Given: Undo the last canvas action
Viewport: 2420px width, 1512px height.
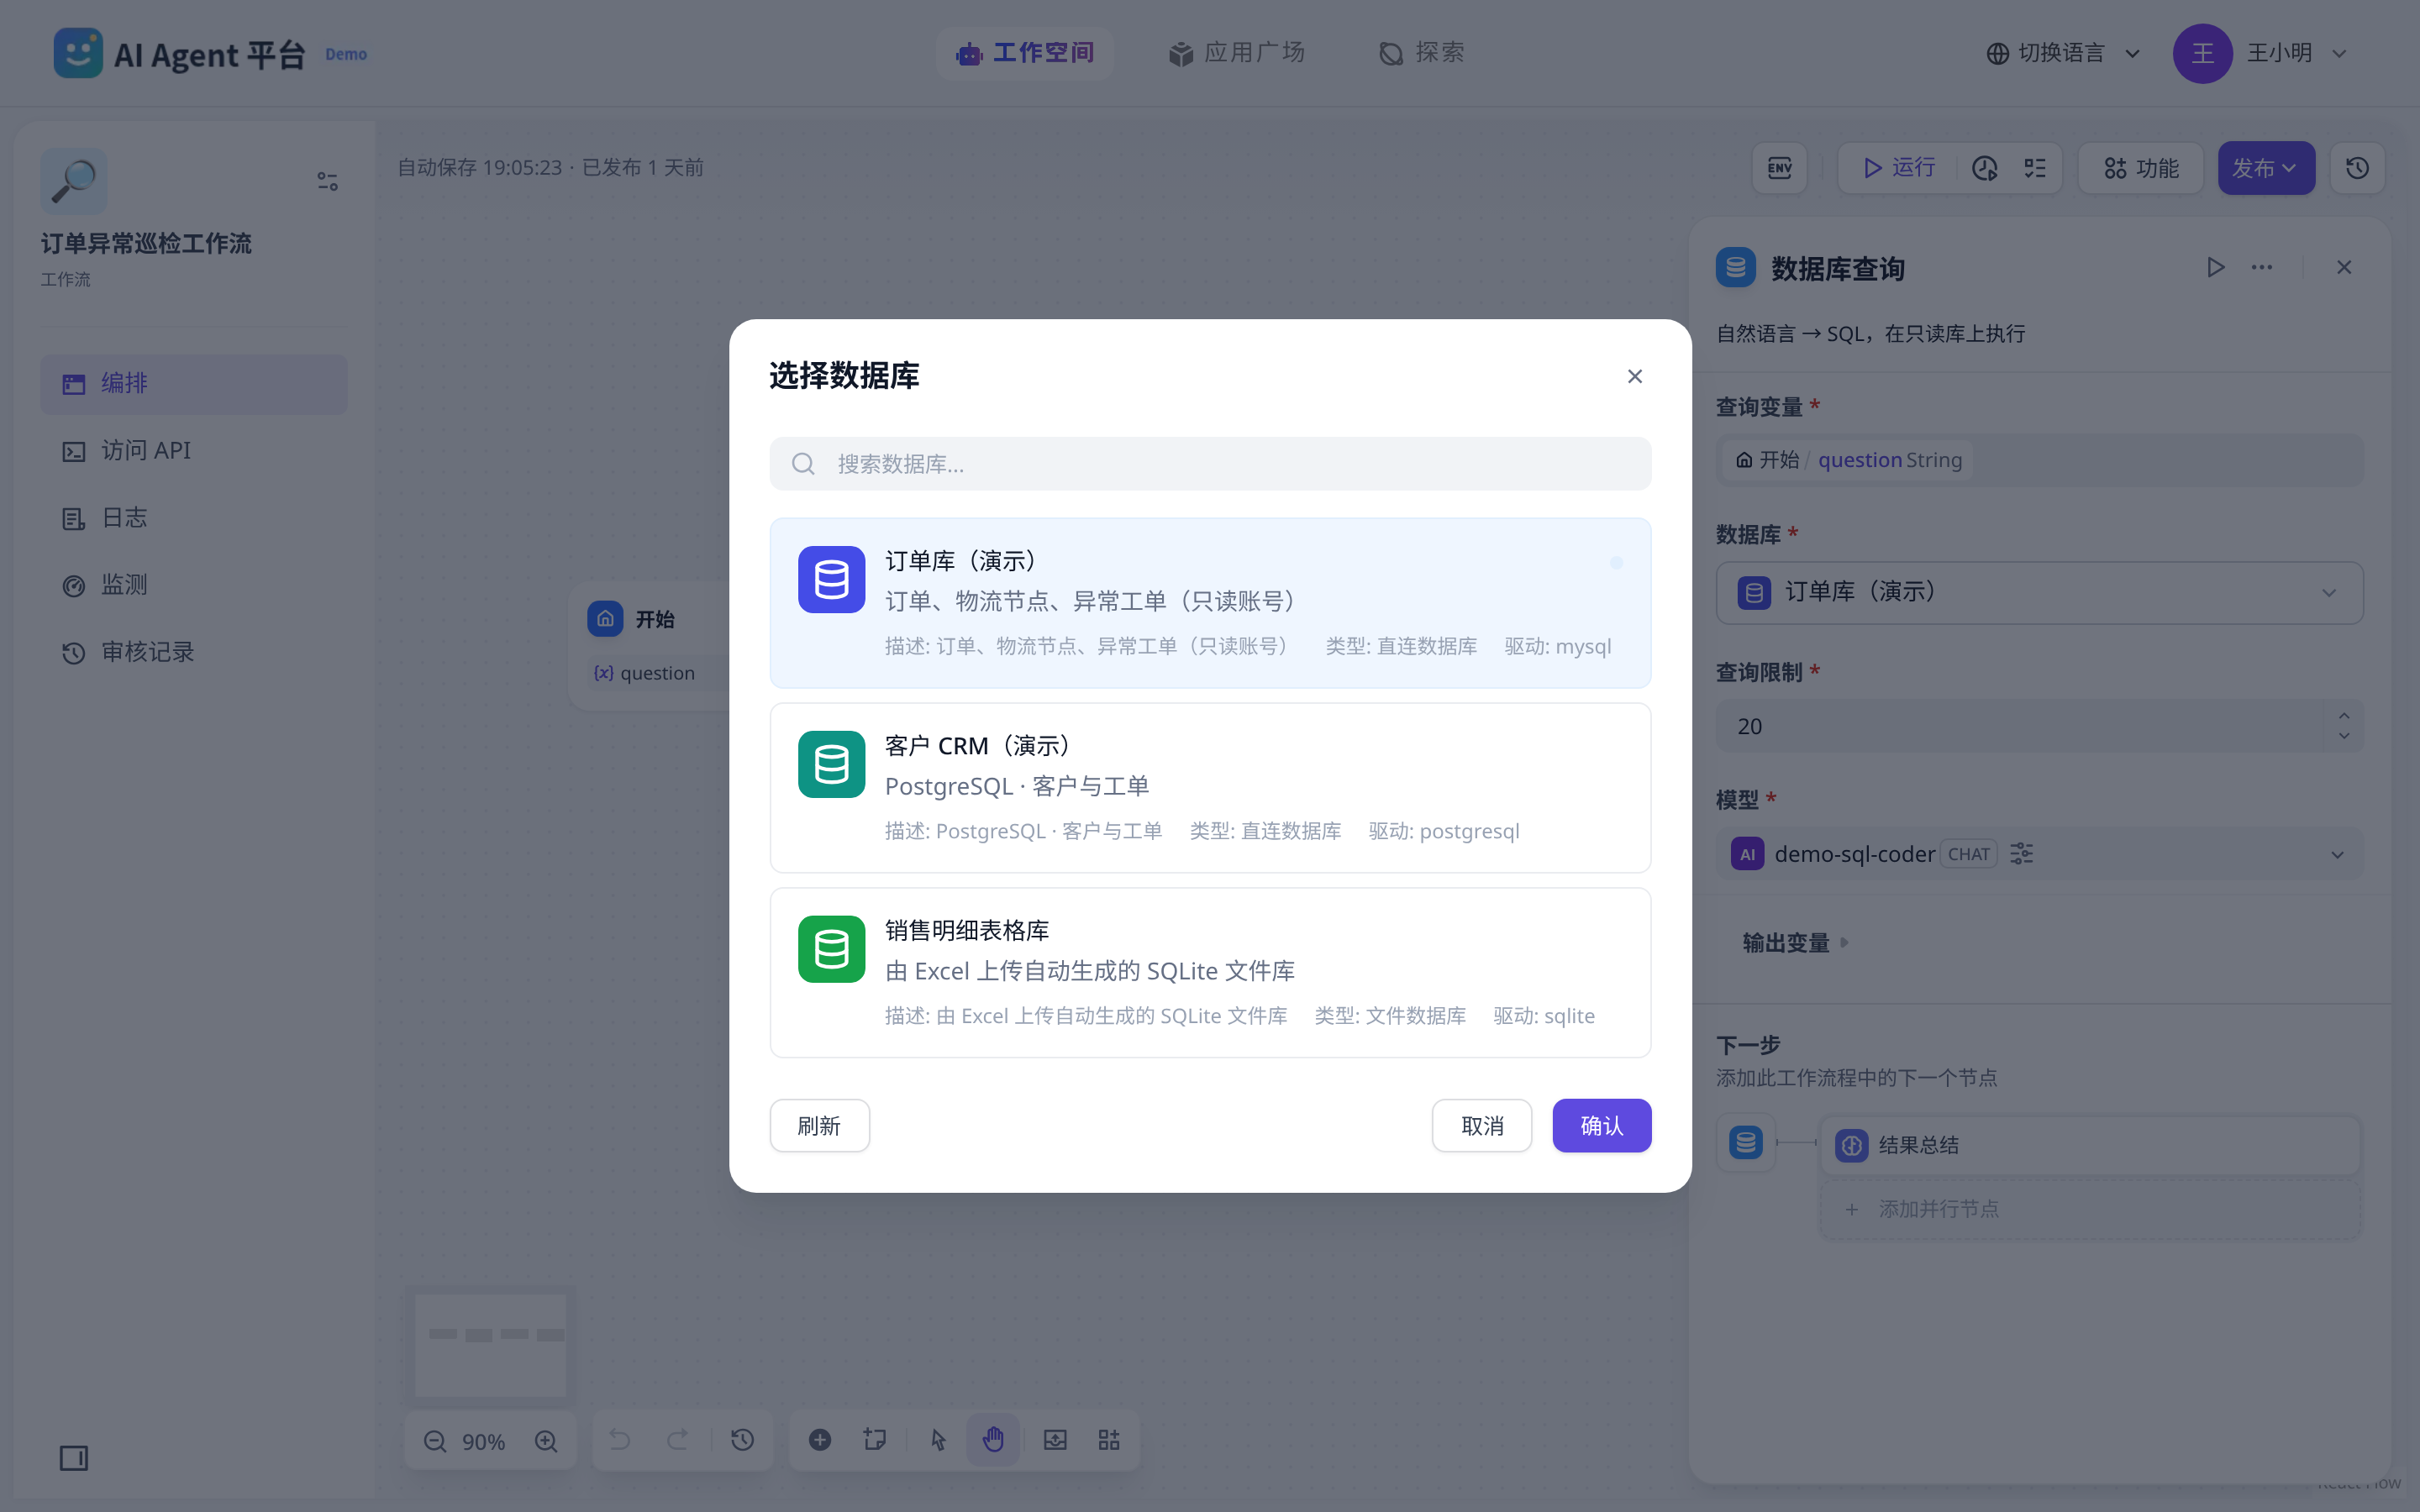Looking at the screenshot, I should point(620,1440).
